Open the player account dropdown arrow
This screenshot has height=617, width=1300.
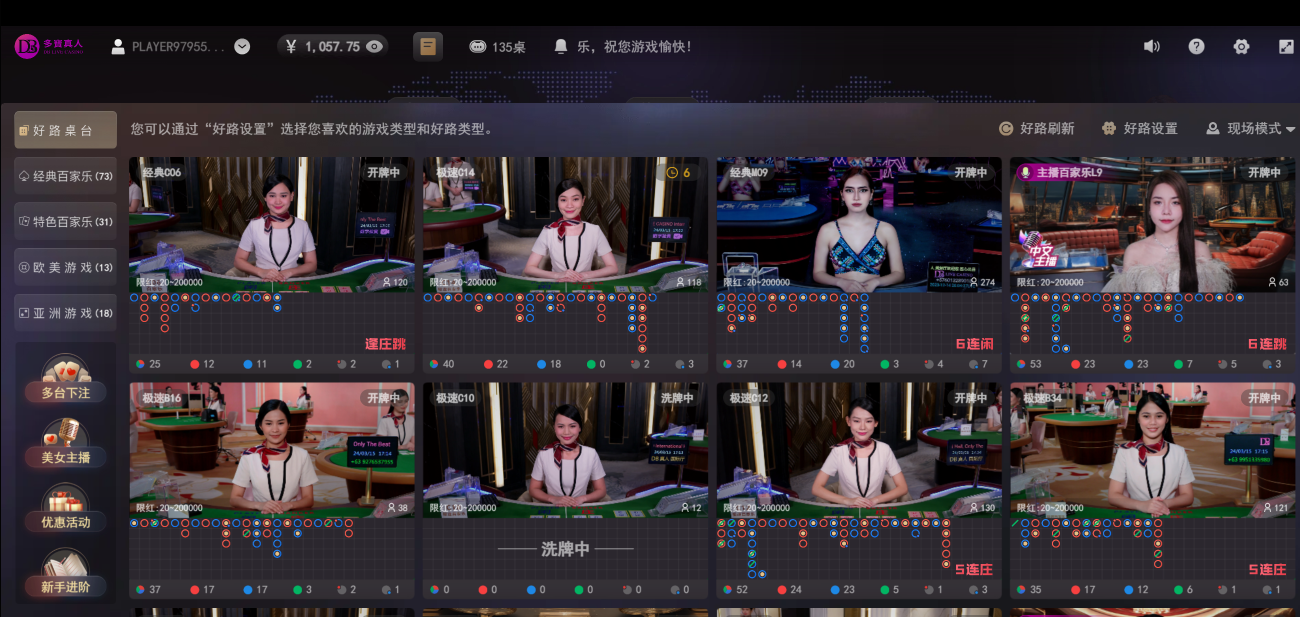pos(242,46)
